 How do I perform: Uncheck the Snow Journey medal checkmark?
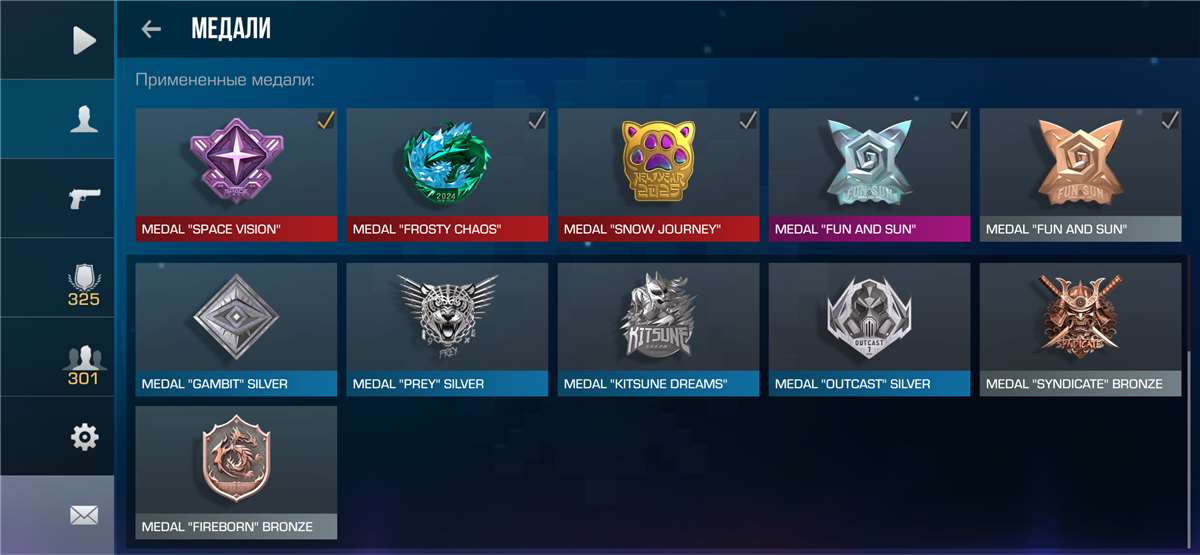(747, 121)
